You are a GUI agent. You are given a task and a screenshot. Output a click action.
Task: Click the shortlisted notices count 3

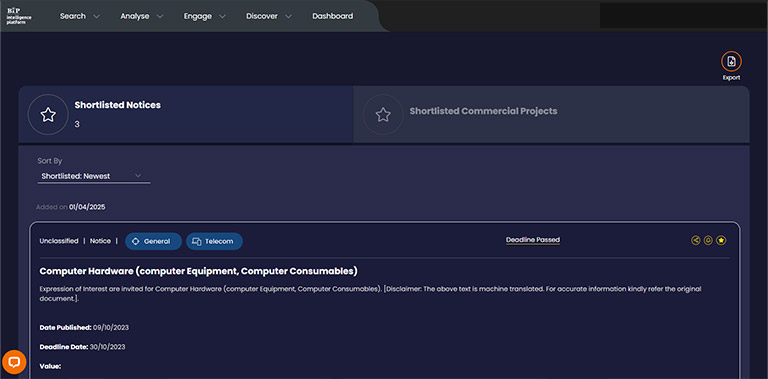point(77,124)
